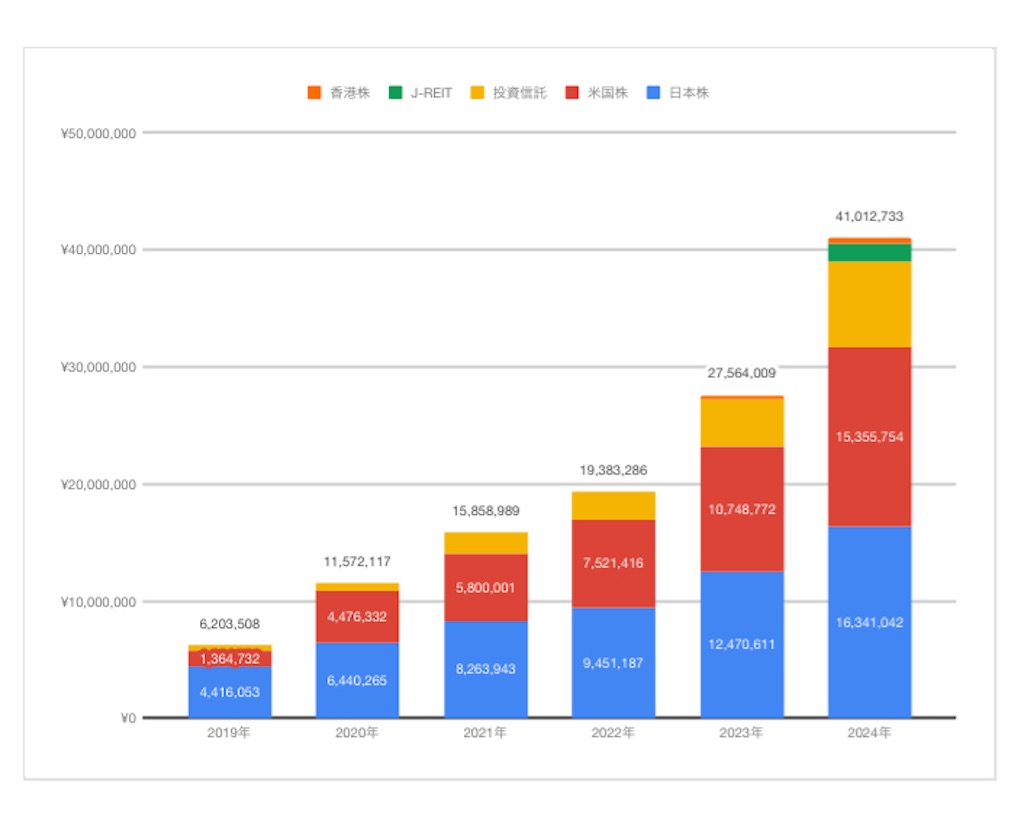Select the red segment labeled 5,800,001
The image size is (1024, 820).
486,588
